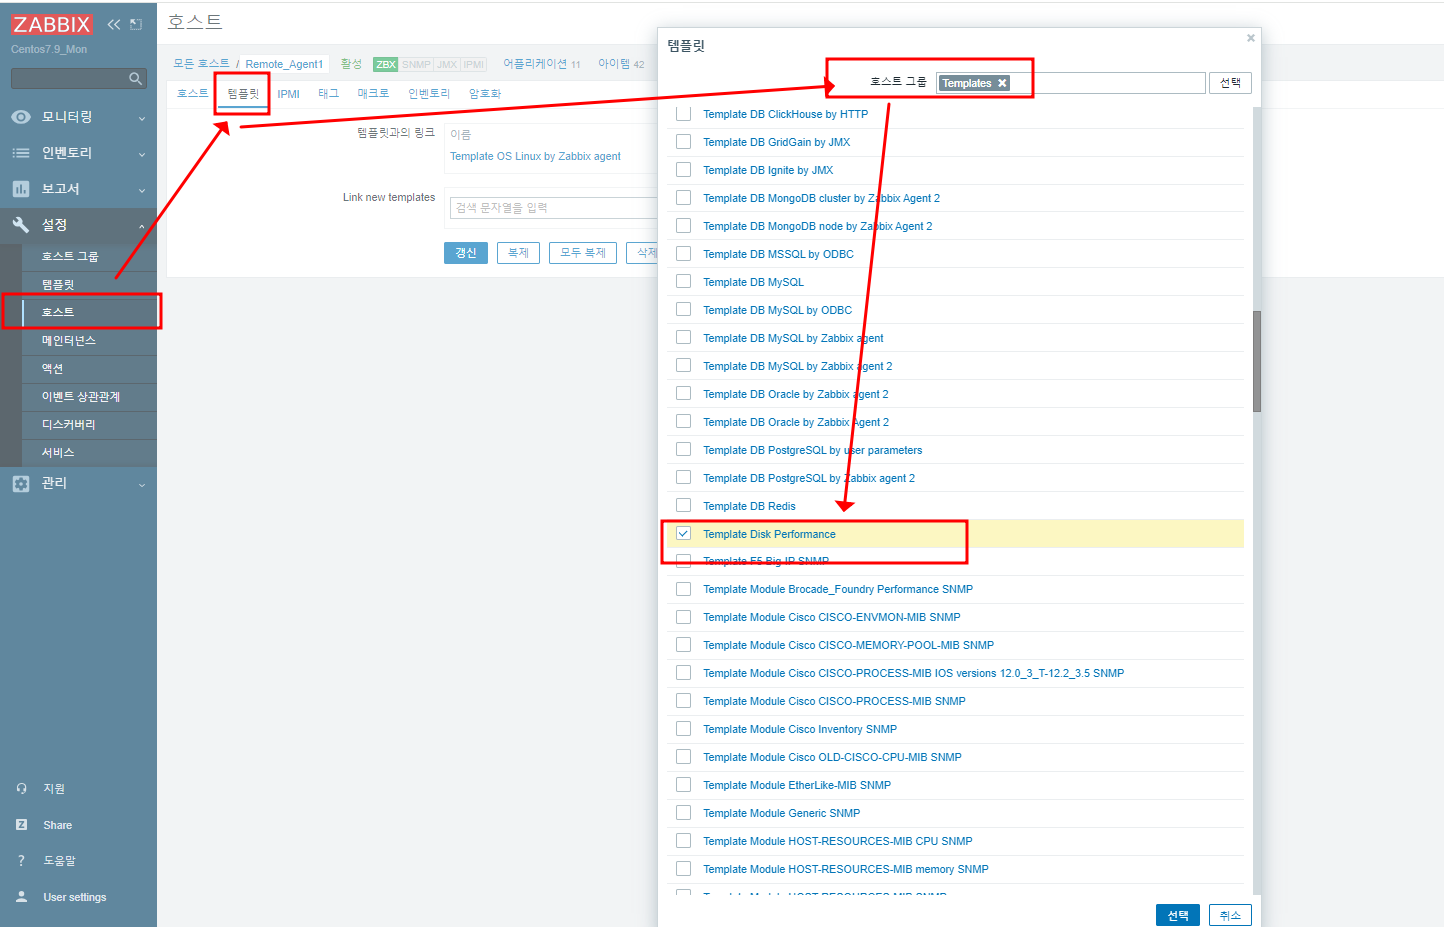The width and height of the screenshot is (1444, 927).
Task: Click the 지원 headset icon
Action: [x=22, y=789]
